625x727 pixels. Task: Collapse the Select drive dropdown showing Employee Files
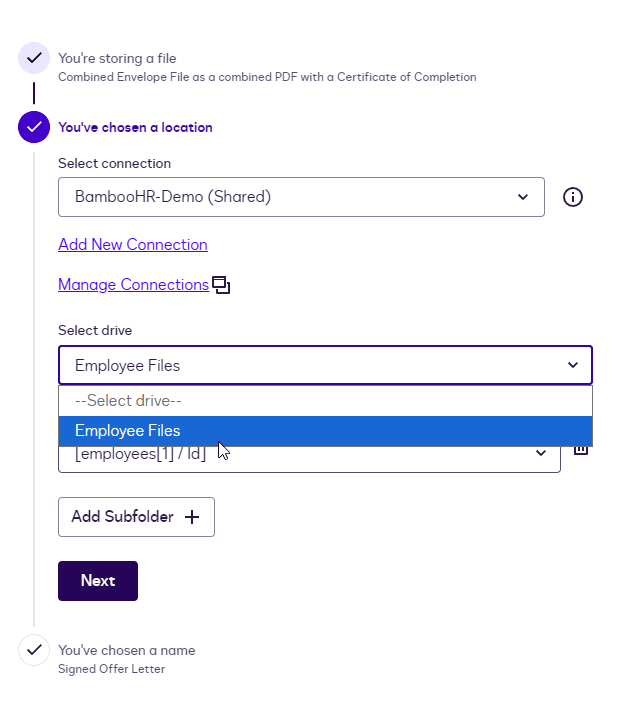click(325, 365)
